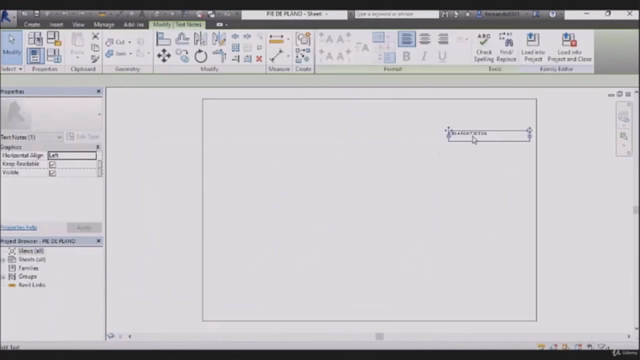Click the Horizontal Align value field
Viewport: 640px width, 360px height.
point(72,155)
